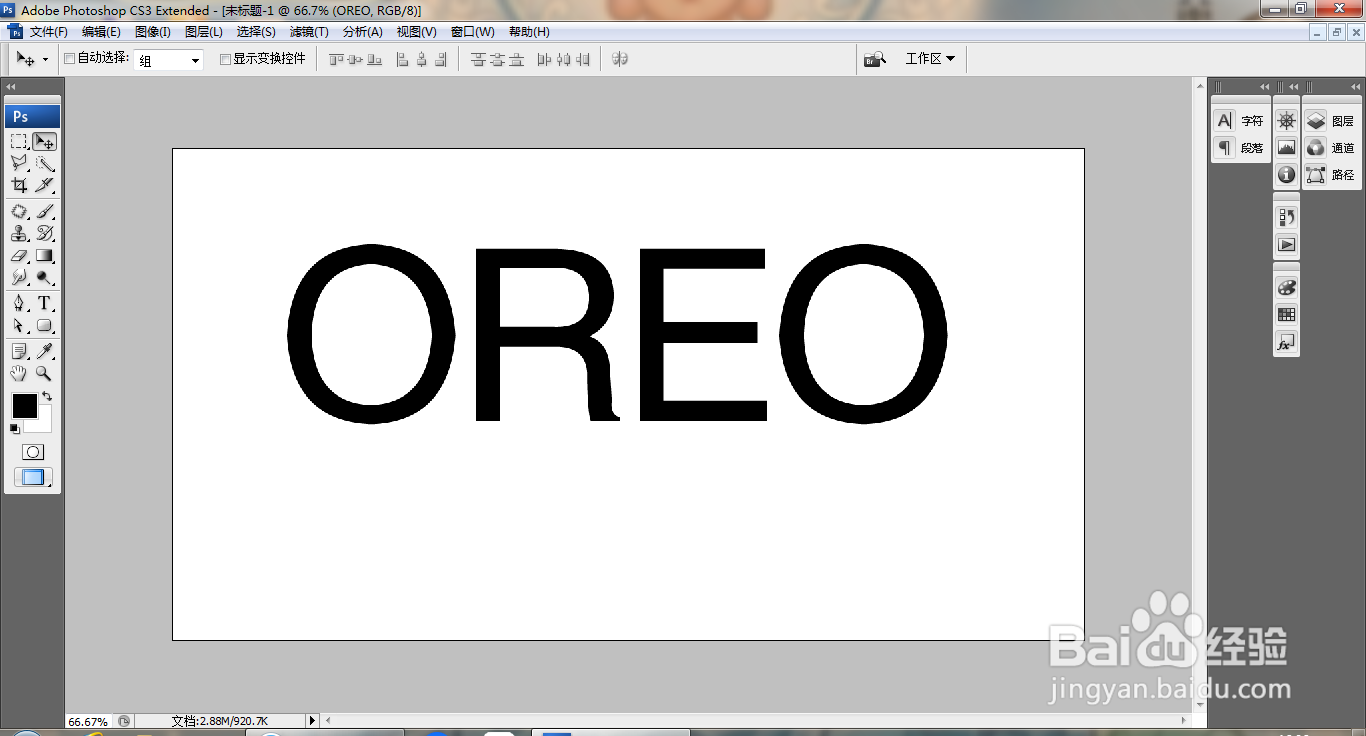Open the 文件(F) menu
The image size is (1366, 736).
click(x=48, y=32)
